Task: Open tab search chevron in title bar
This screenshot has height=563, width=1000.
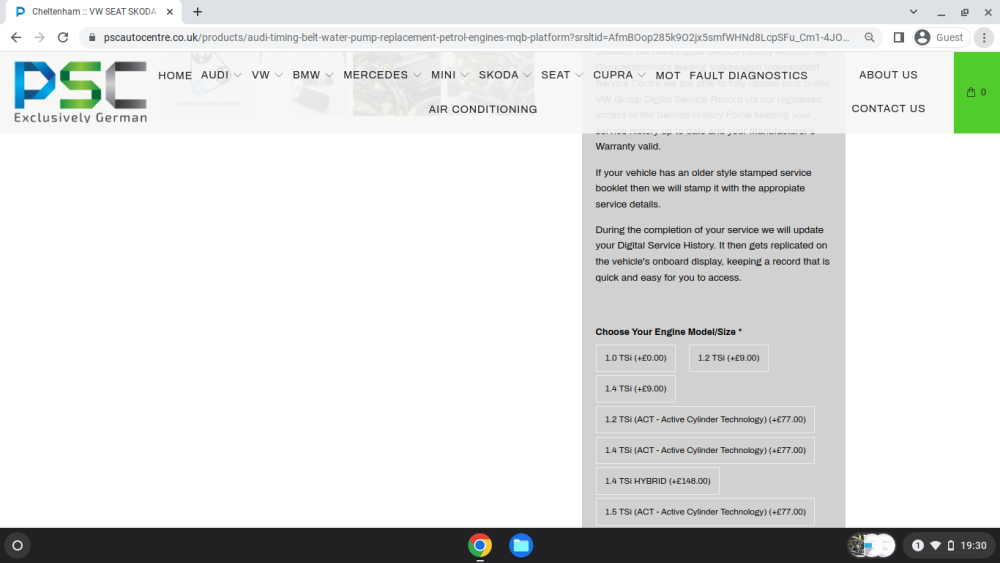Action: [913, 11]
